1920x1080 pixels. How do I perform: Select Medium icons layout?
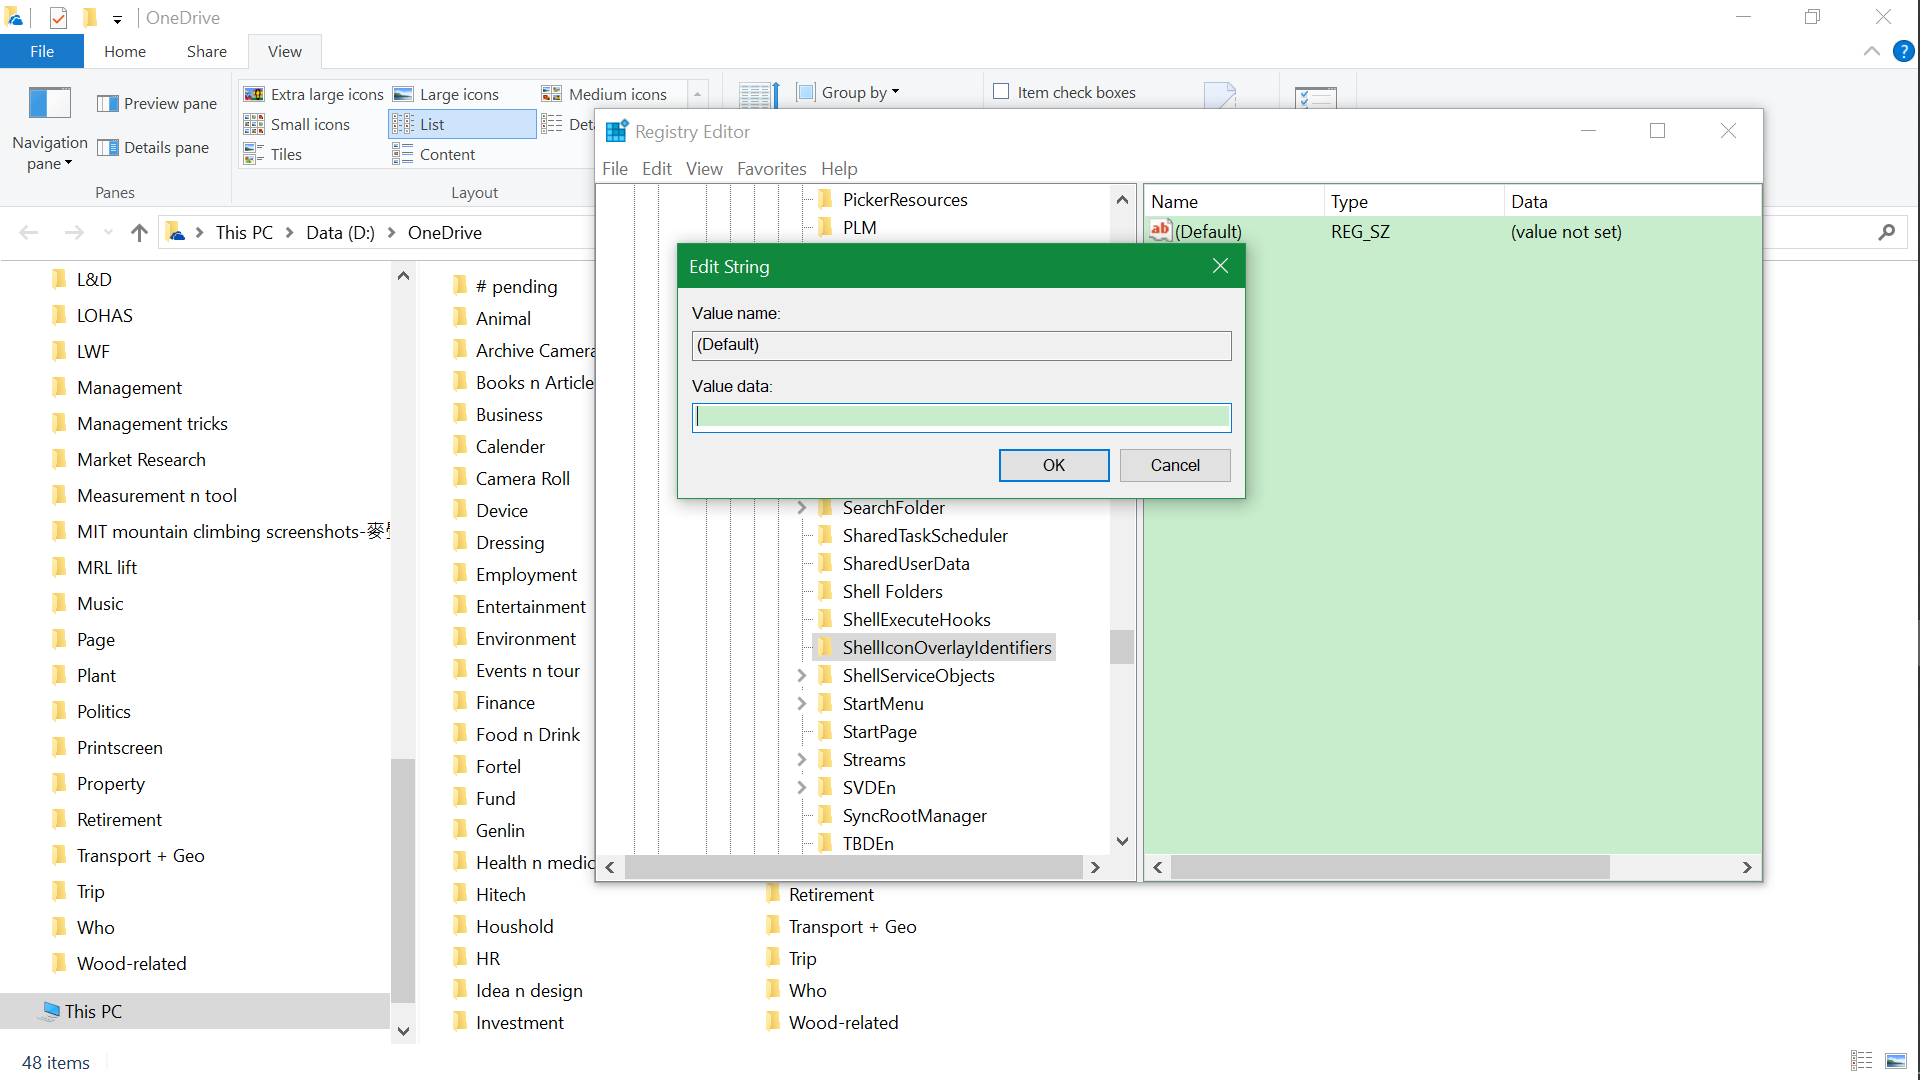coord(605,94)
